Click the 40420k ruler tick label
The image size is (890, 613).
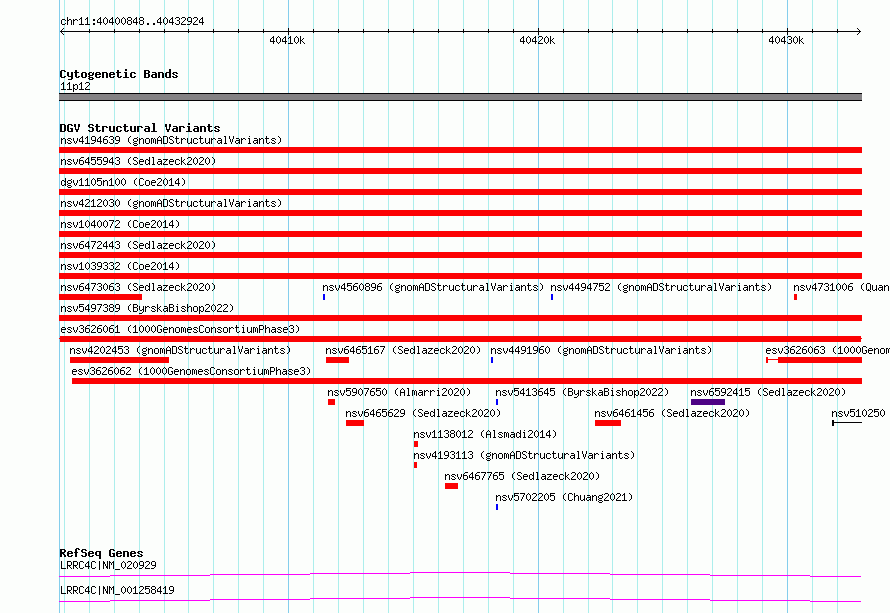[537, 40]
